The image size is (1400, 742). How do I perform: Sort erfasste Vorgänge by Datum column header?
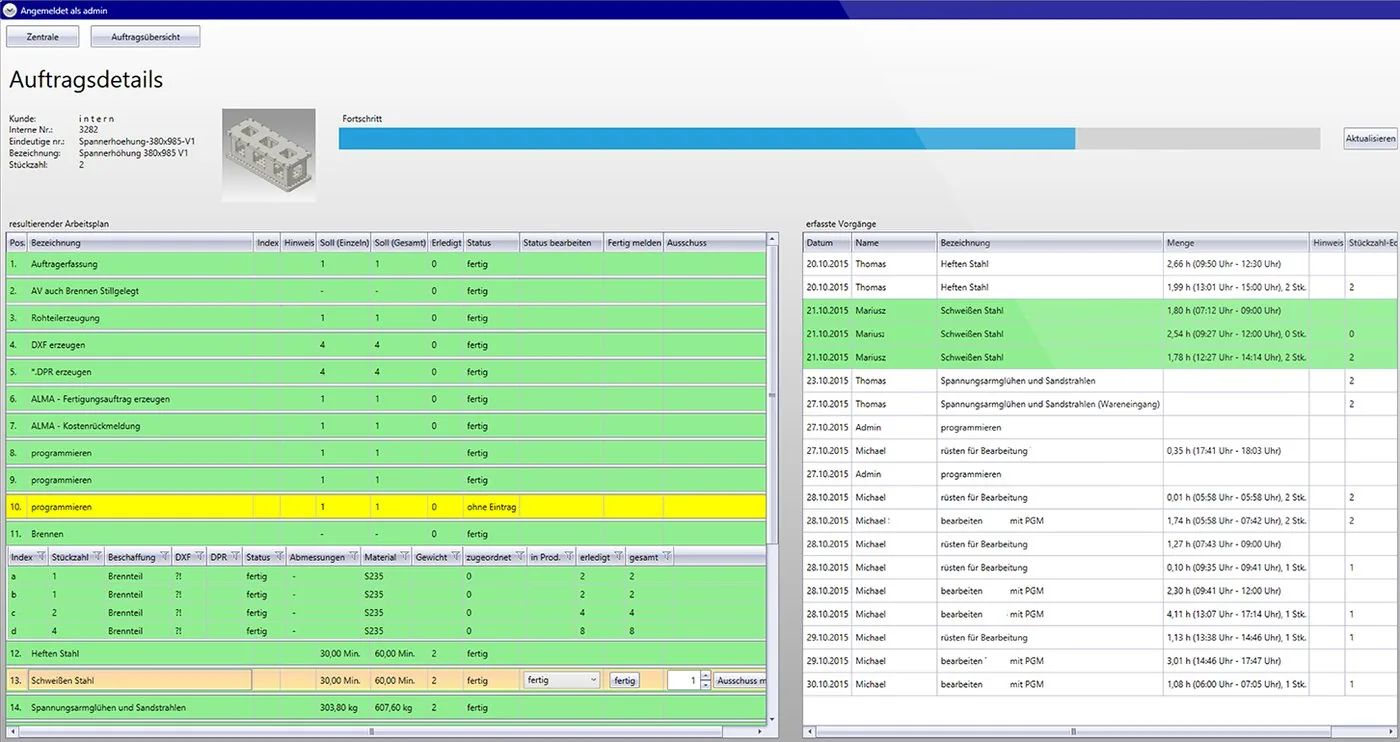pyautogui.click(x=827, y=243)
